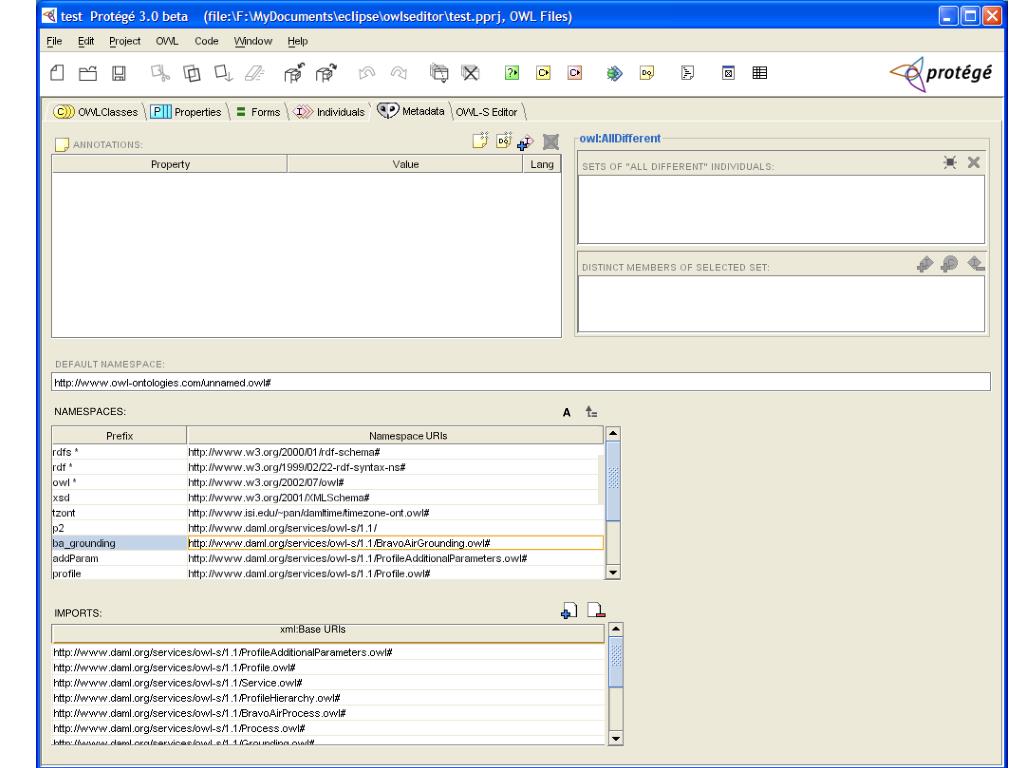Click the paste toolbar icon
1024x768 pixels.
click(x=223, y=72)
